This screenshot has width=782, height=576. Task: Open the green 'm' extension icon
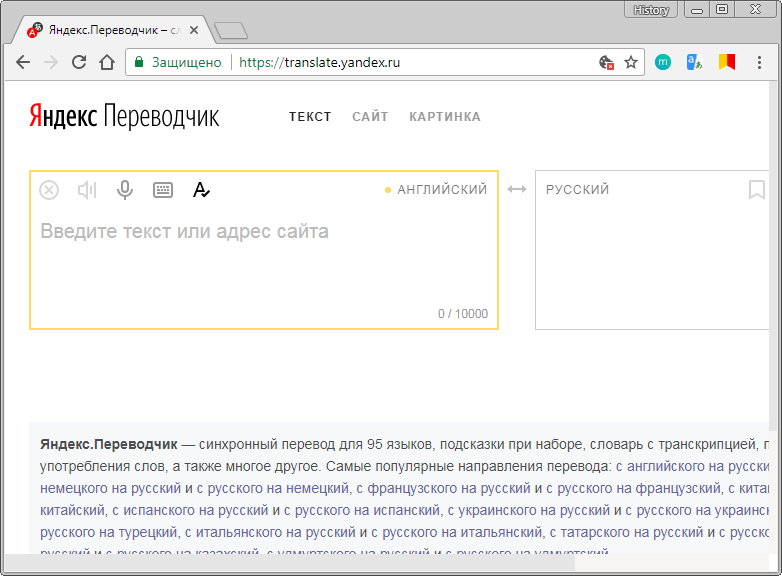[663, 62]
